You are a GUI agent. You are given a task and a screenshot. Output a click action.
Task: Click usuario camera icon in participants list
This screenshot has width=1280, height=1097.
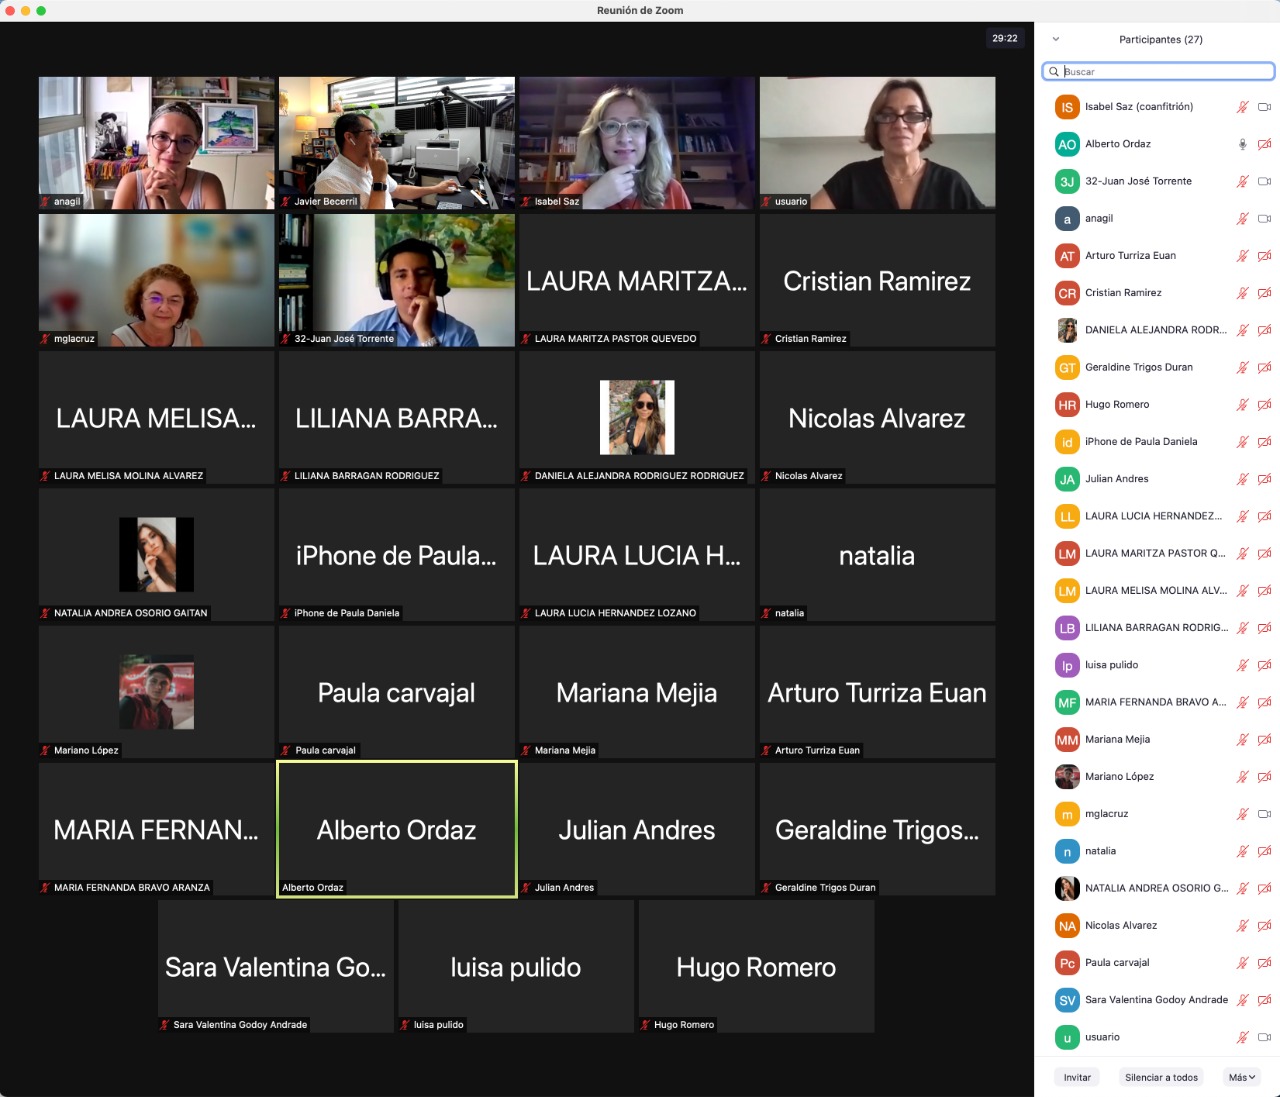pos(1264,1037)
